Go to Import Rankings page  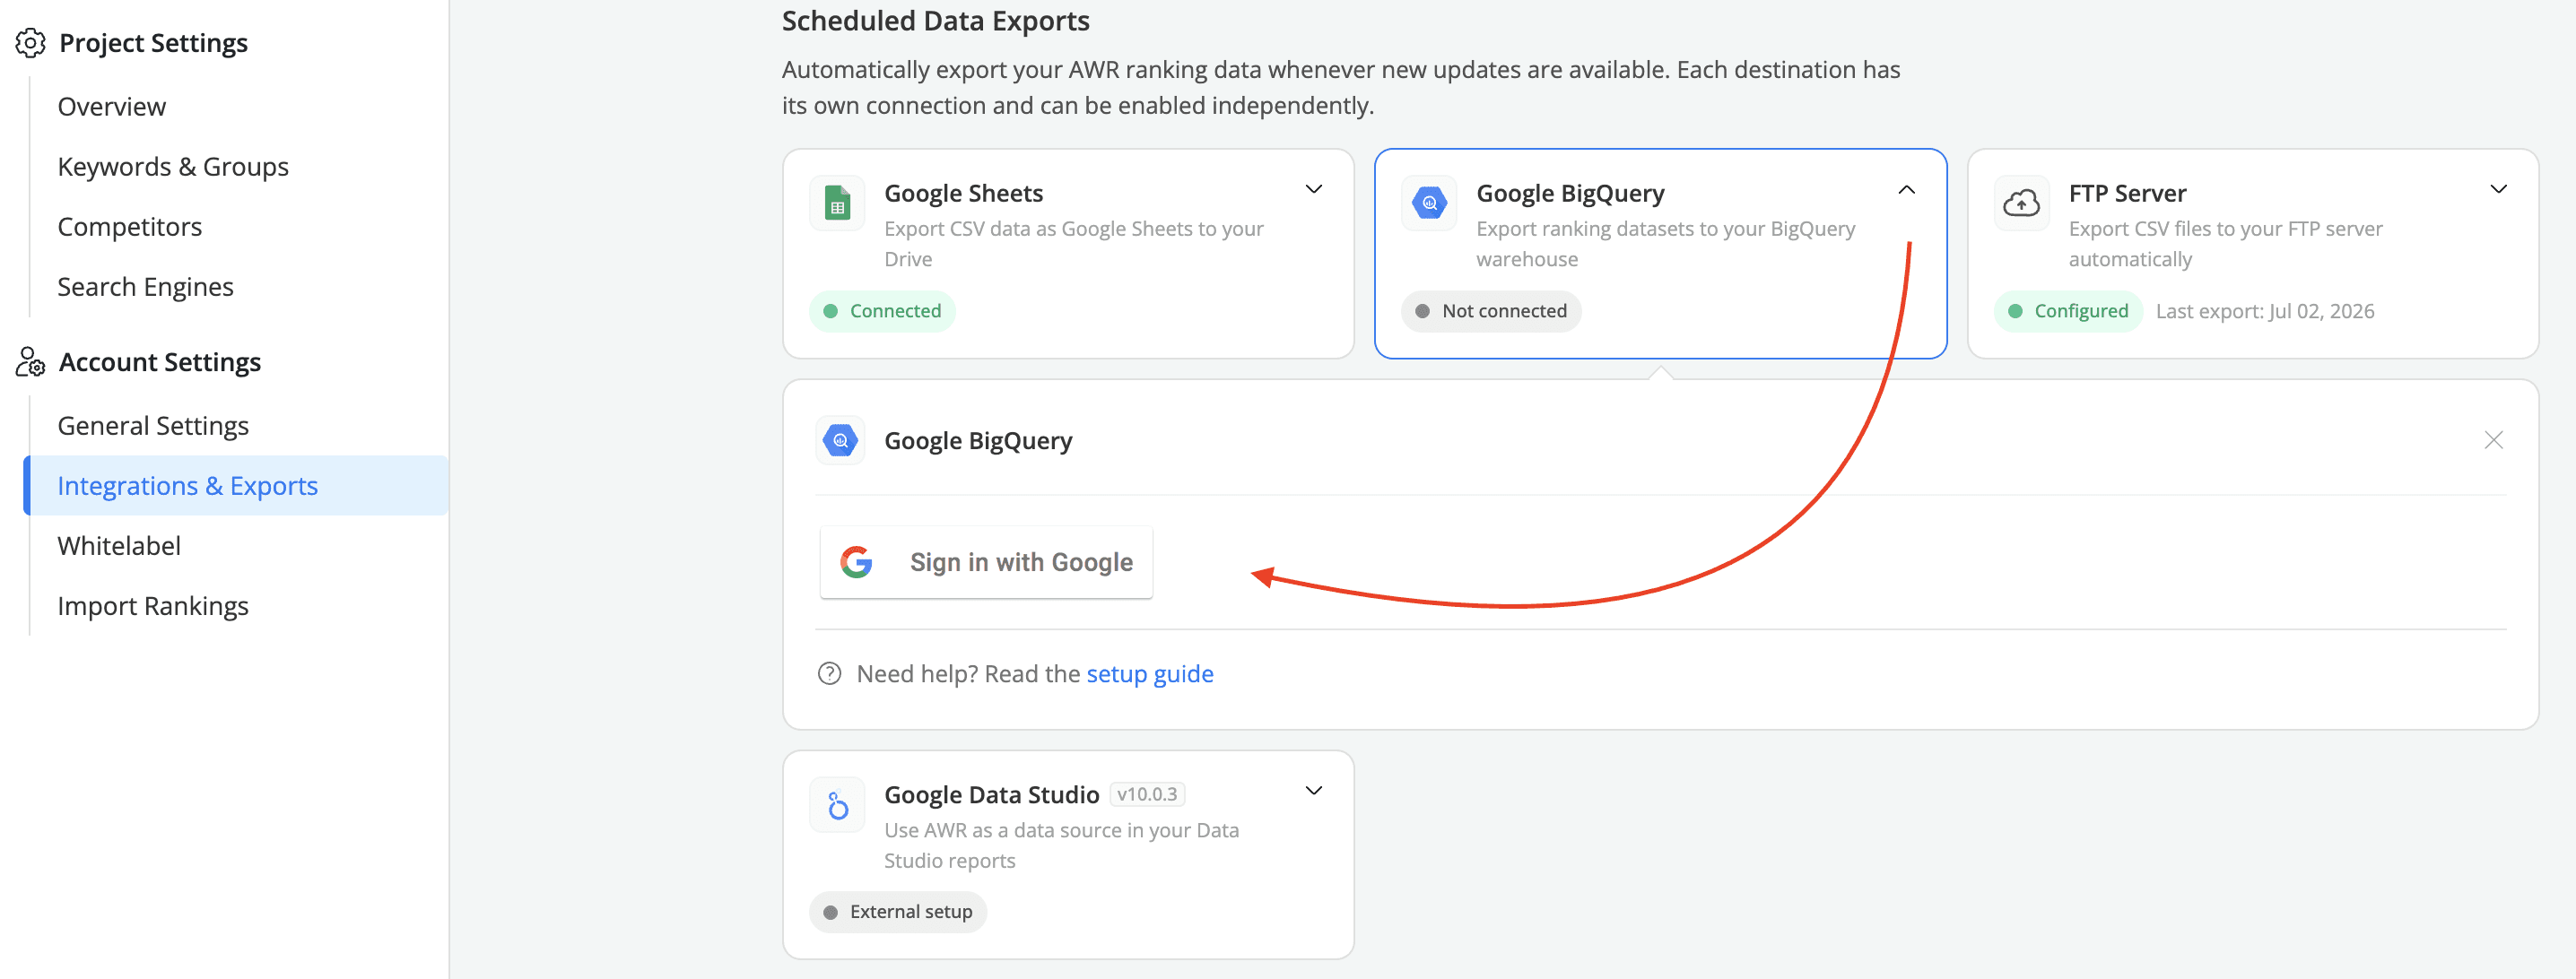click(153, 606)
